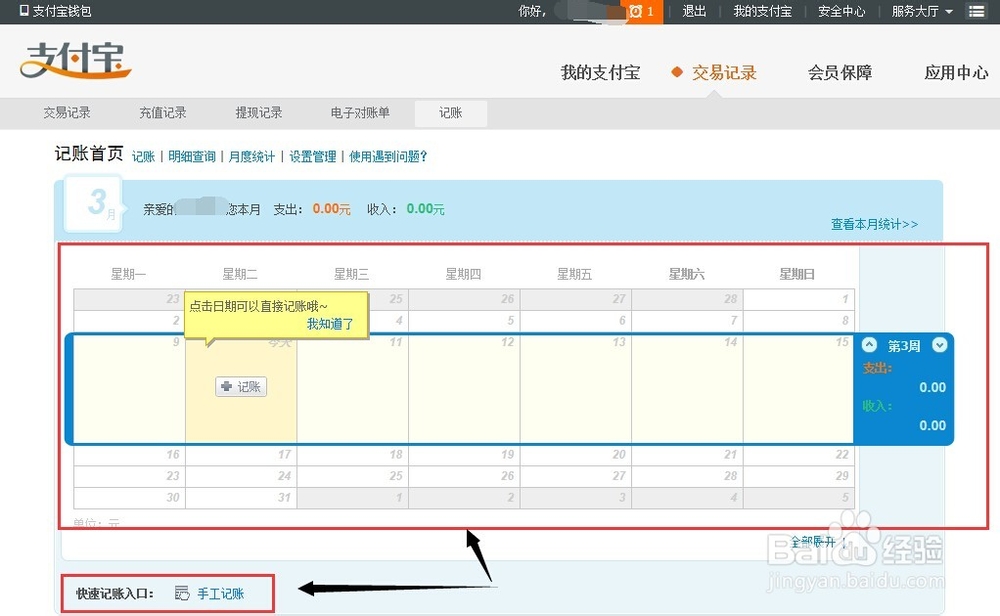Switch to 提现记录 sub-tab

tap(259, 113)
